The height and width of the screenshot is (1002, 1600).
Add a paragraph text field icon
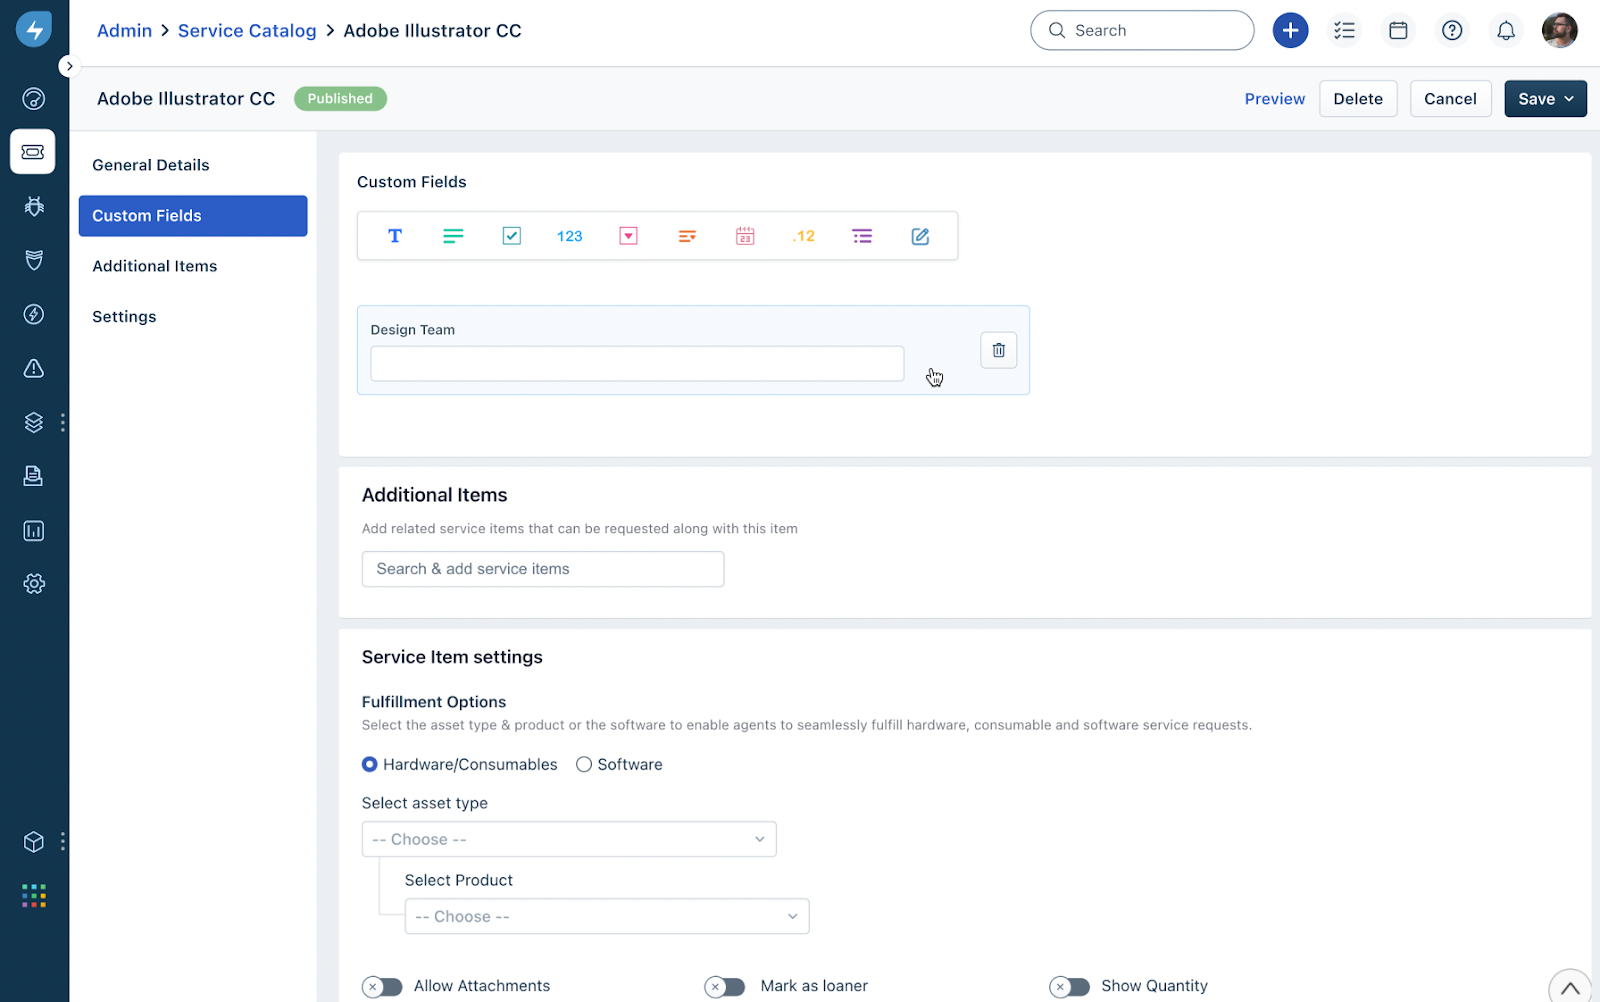[453, 236]
